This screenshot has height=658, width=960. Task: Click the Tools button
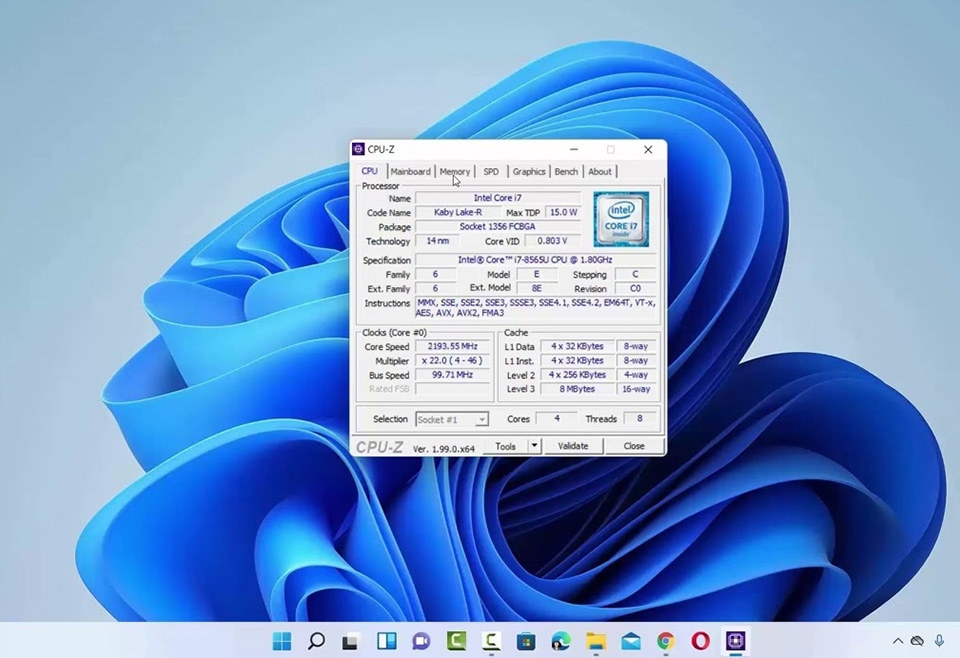point(506,446)
